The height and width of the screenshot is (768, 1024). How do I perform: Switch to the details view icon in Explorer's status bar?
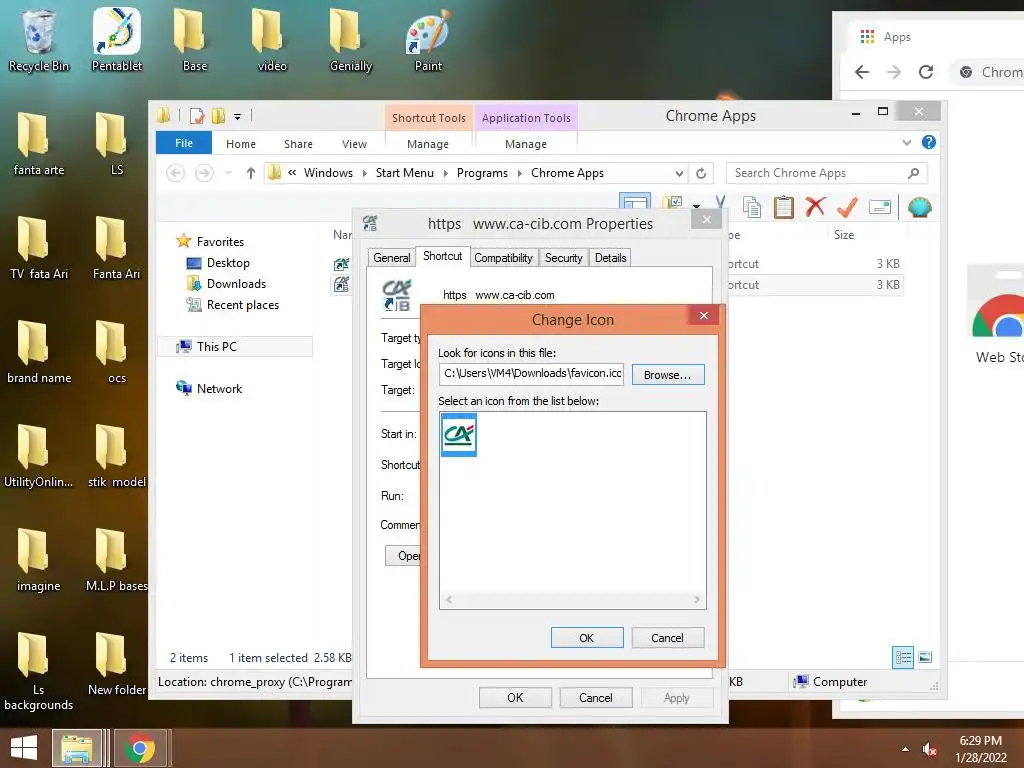click(x=903, y=657)
